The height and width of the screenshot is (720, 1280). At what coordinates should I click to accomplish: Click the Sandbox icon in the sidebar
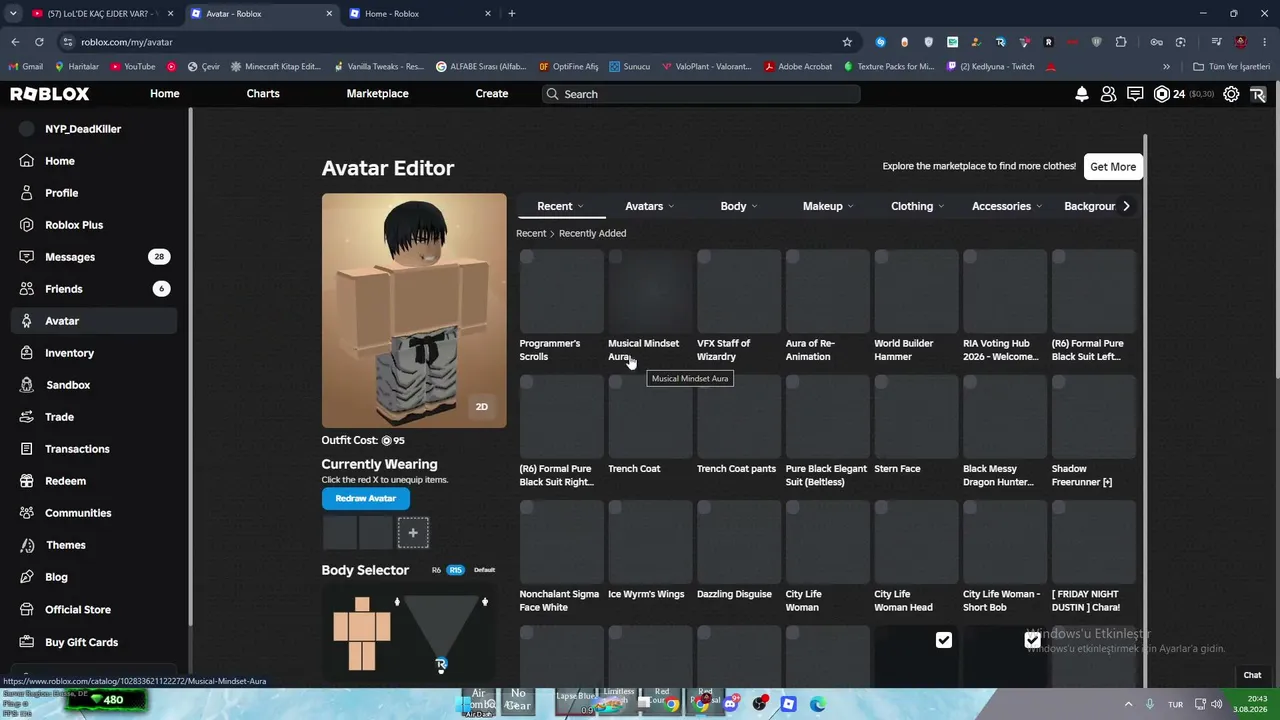tap(27, 385)
